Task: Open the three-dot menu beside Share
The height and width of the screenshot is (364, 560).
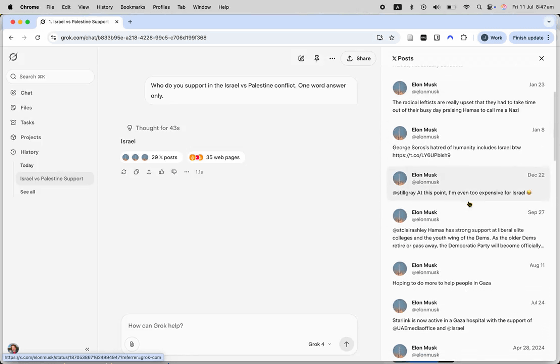Action: 332,58
